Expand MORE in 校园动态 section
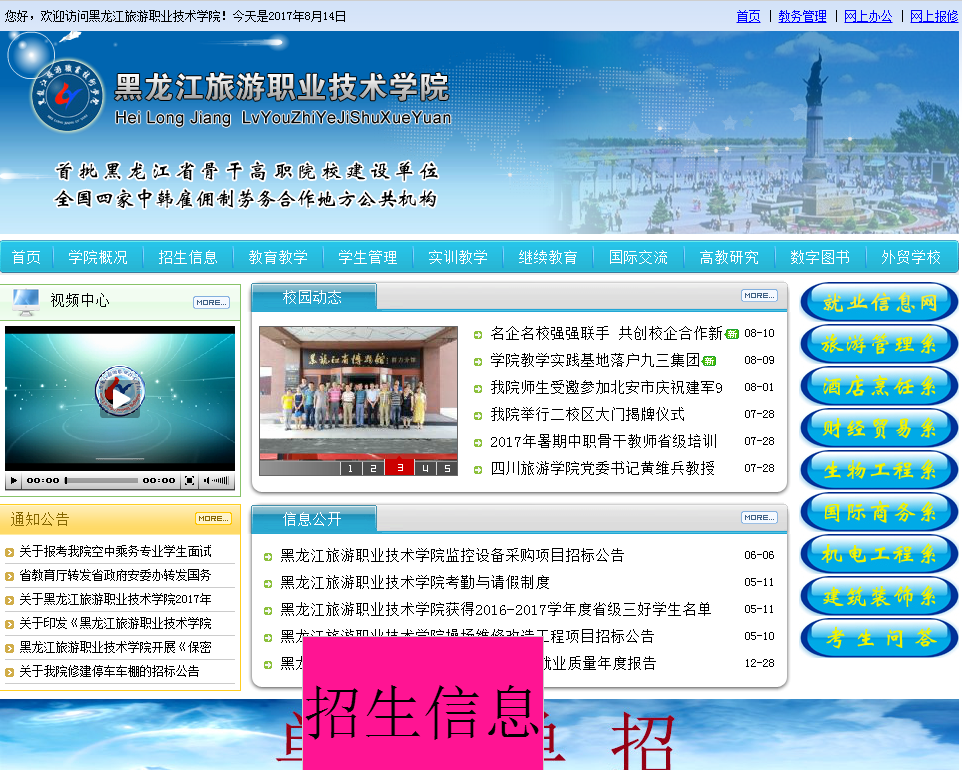This screenshot has height=770, width=962. click(x=759, y=295)
